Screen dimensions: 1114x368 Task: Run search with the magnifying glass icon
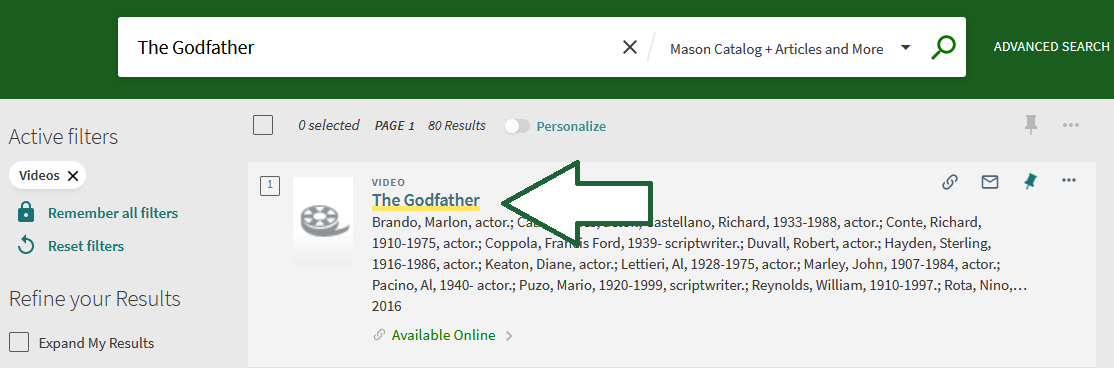[x=943, y=48]
